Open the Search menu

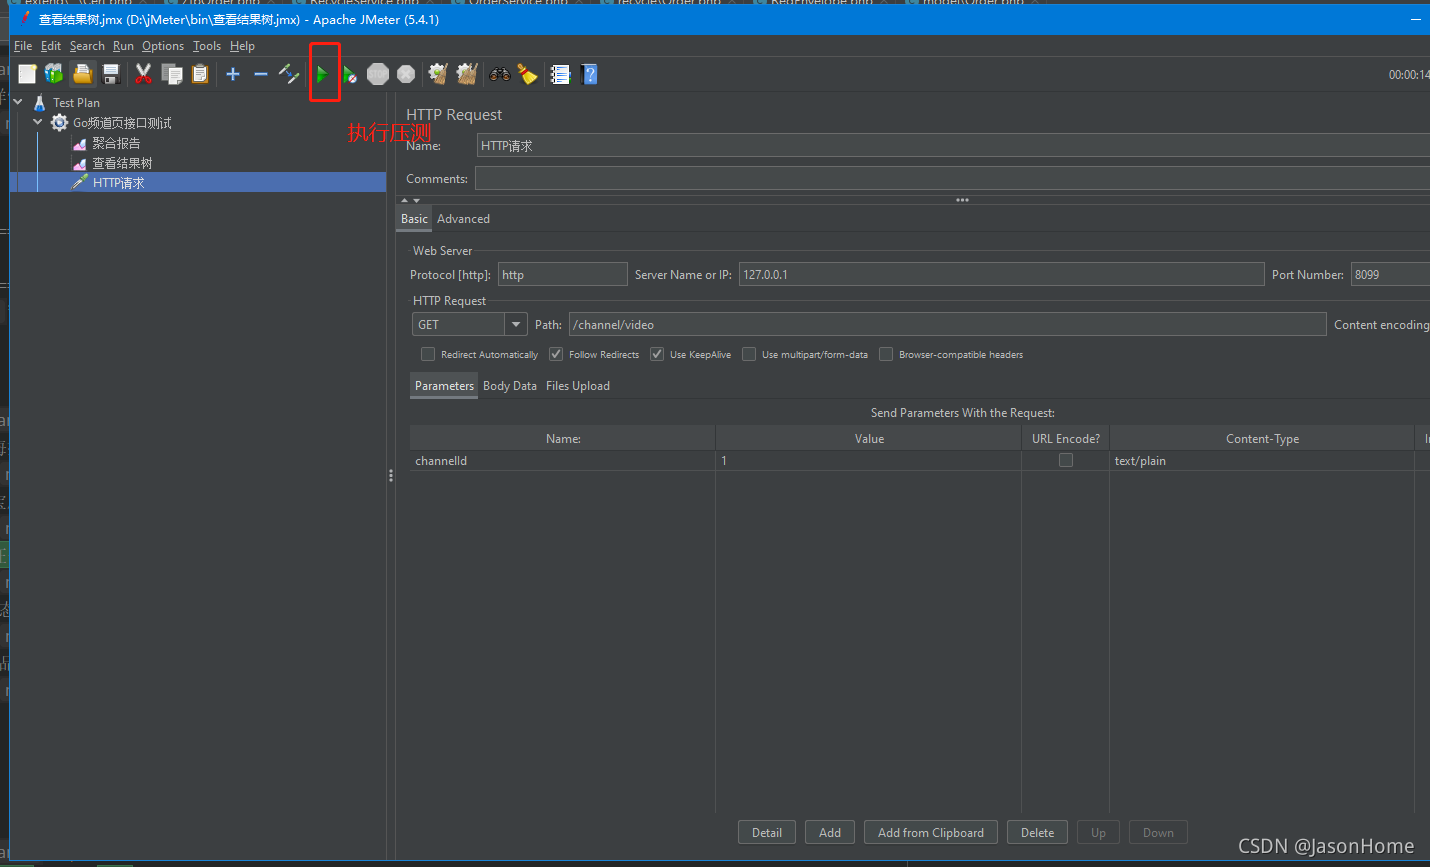tap(87, 46)
